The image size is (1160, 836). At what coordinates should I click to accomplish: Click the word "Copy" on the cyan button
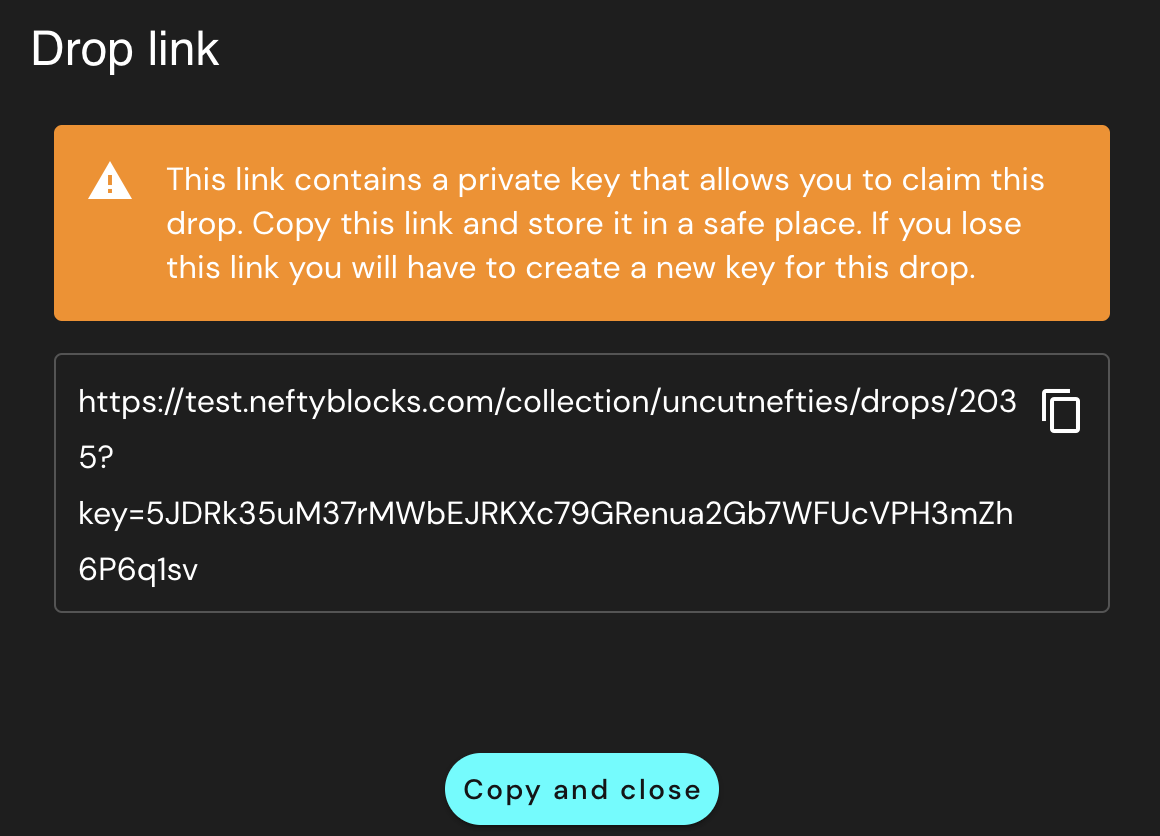pos(502,790)
